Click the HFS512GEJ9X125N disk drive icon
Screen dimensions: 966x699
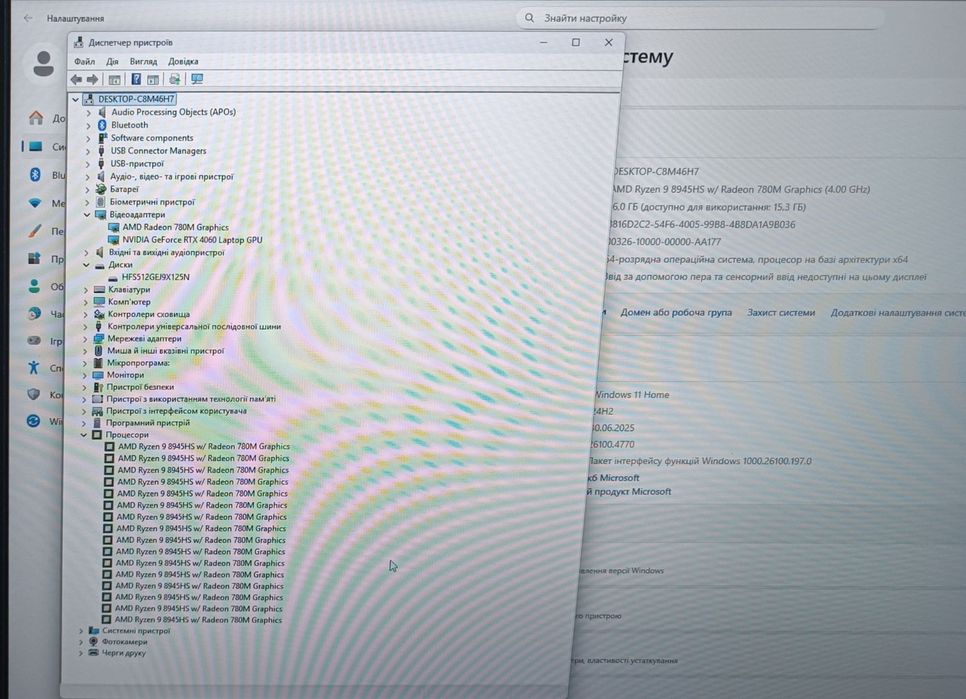click(112, 277)
